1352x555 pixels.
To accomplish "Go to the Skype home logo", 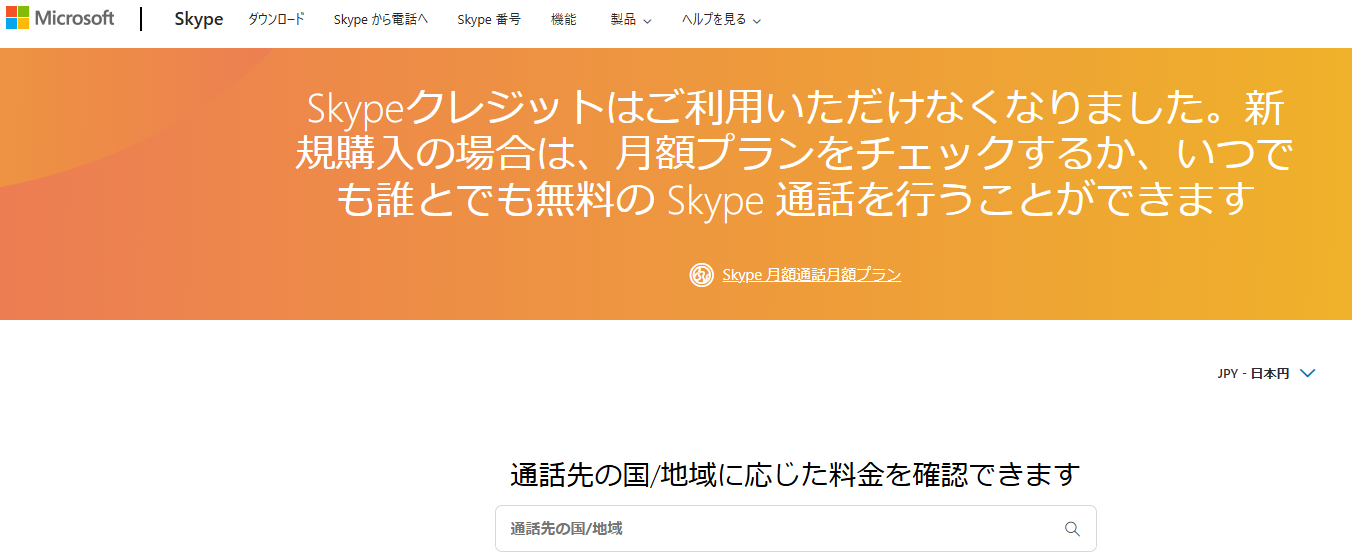I will click(x=199, y=19).
